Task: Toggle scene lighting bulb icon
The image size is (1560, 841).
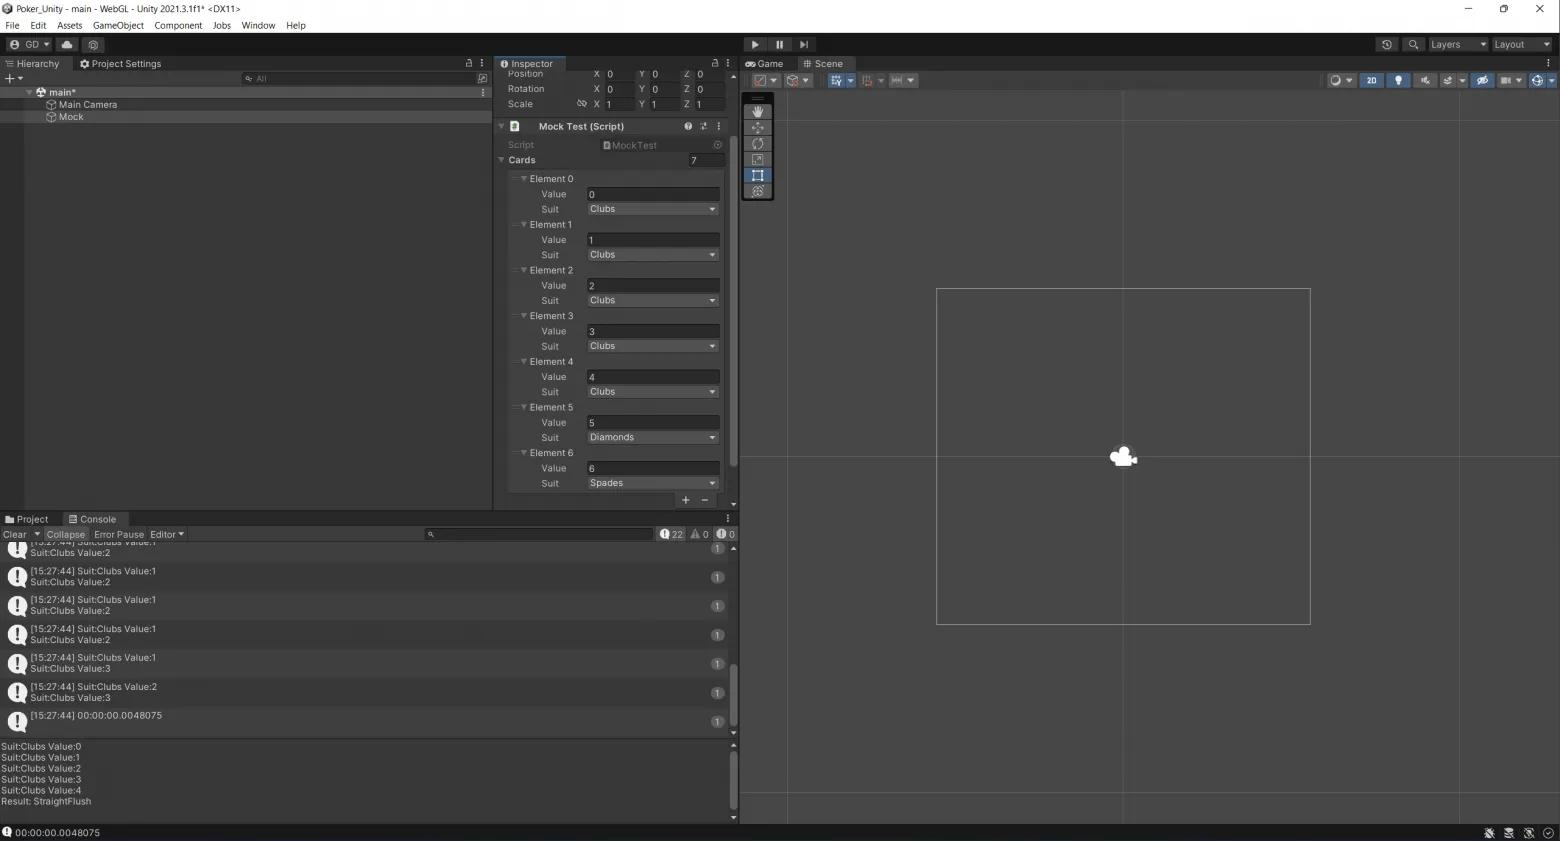Action: click(1398, 80)
